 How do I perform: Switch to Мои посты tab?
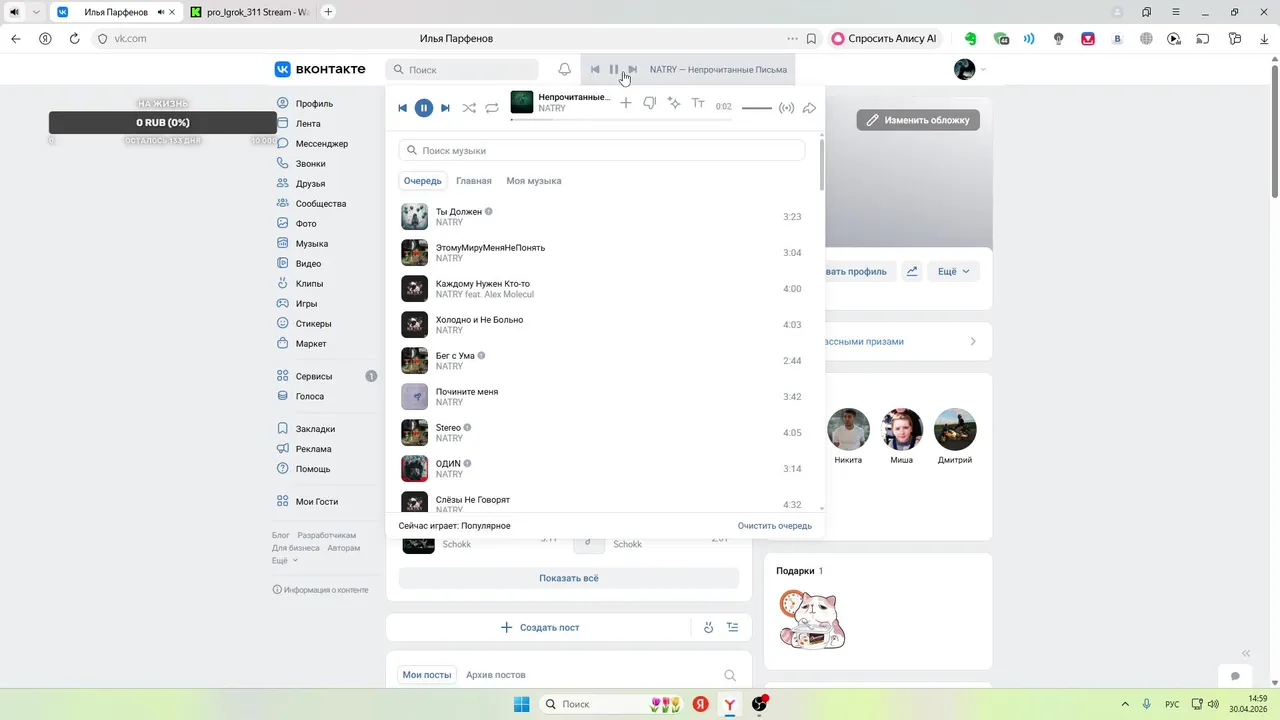427,675
